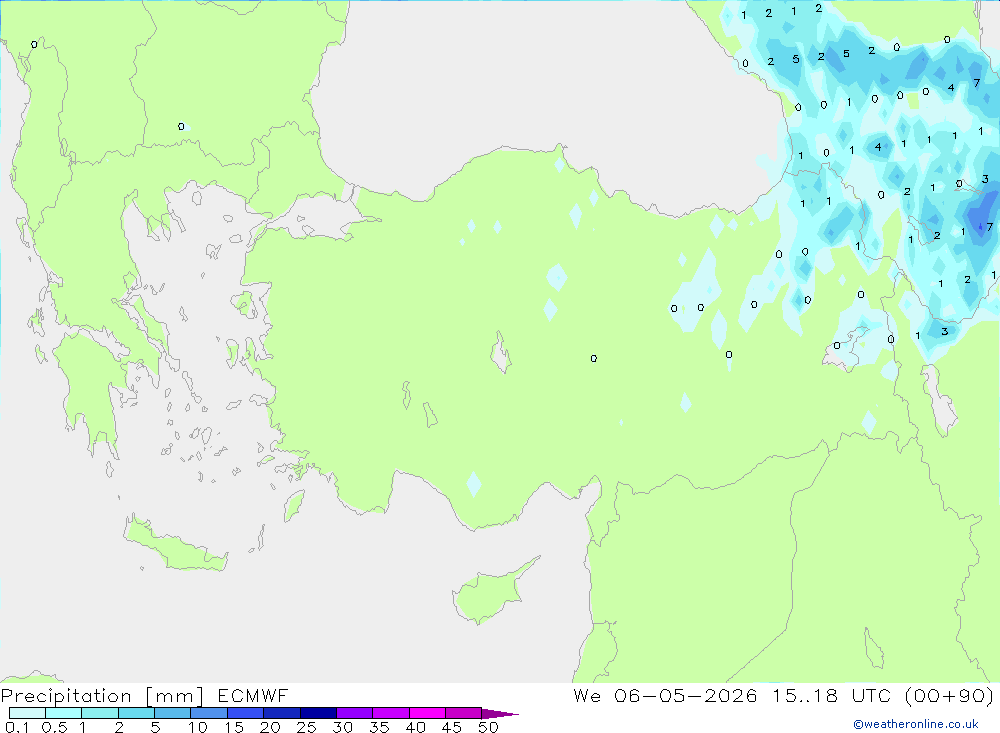Click the 20–25 mm legend swatch
Image resolution: width=1000 pixels, height=733 pixels.
click(x=282, y=713)
